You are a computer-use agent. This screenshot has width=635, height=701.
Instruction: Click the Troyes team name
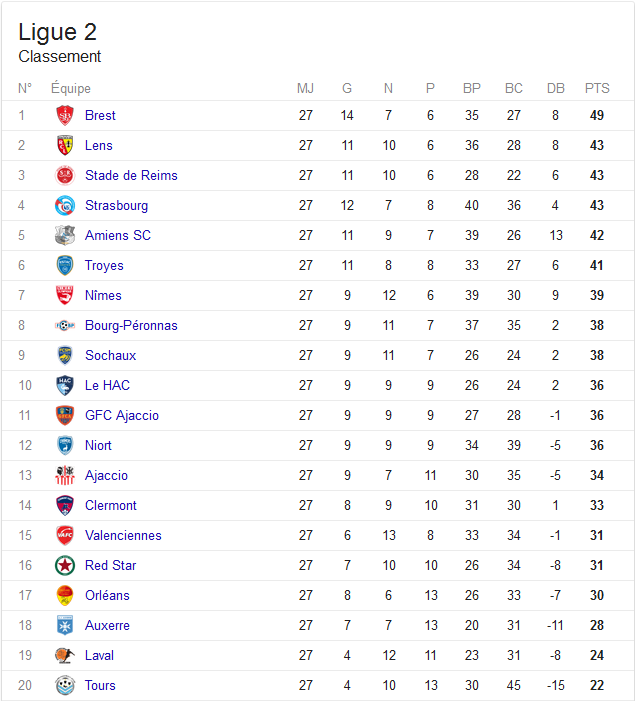tap(104, 266)
